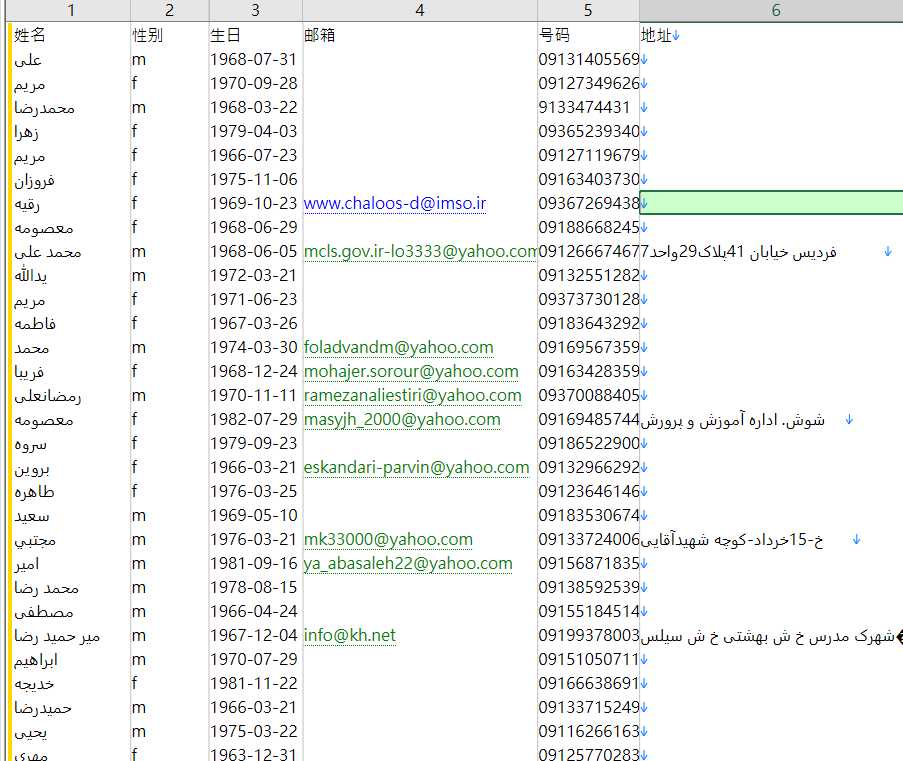Select birthday cell 1967-12-04

pyautogui.click(x=255, y=635)
